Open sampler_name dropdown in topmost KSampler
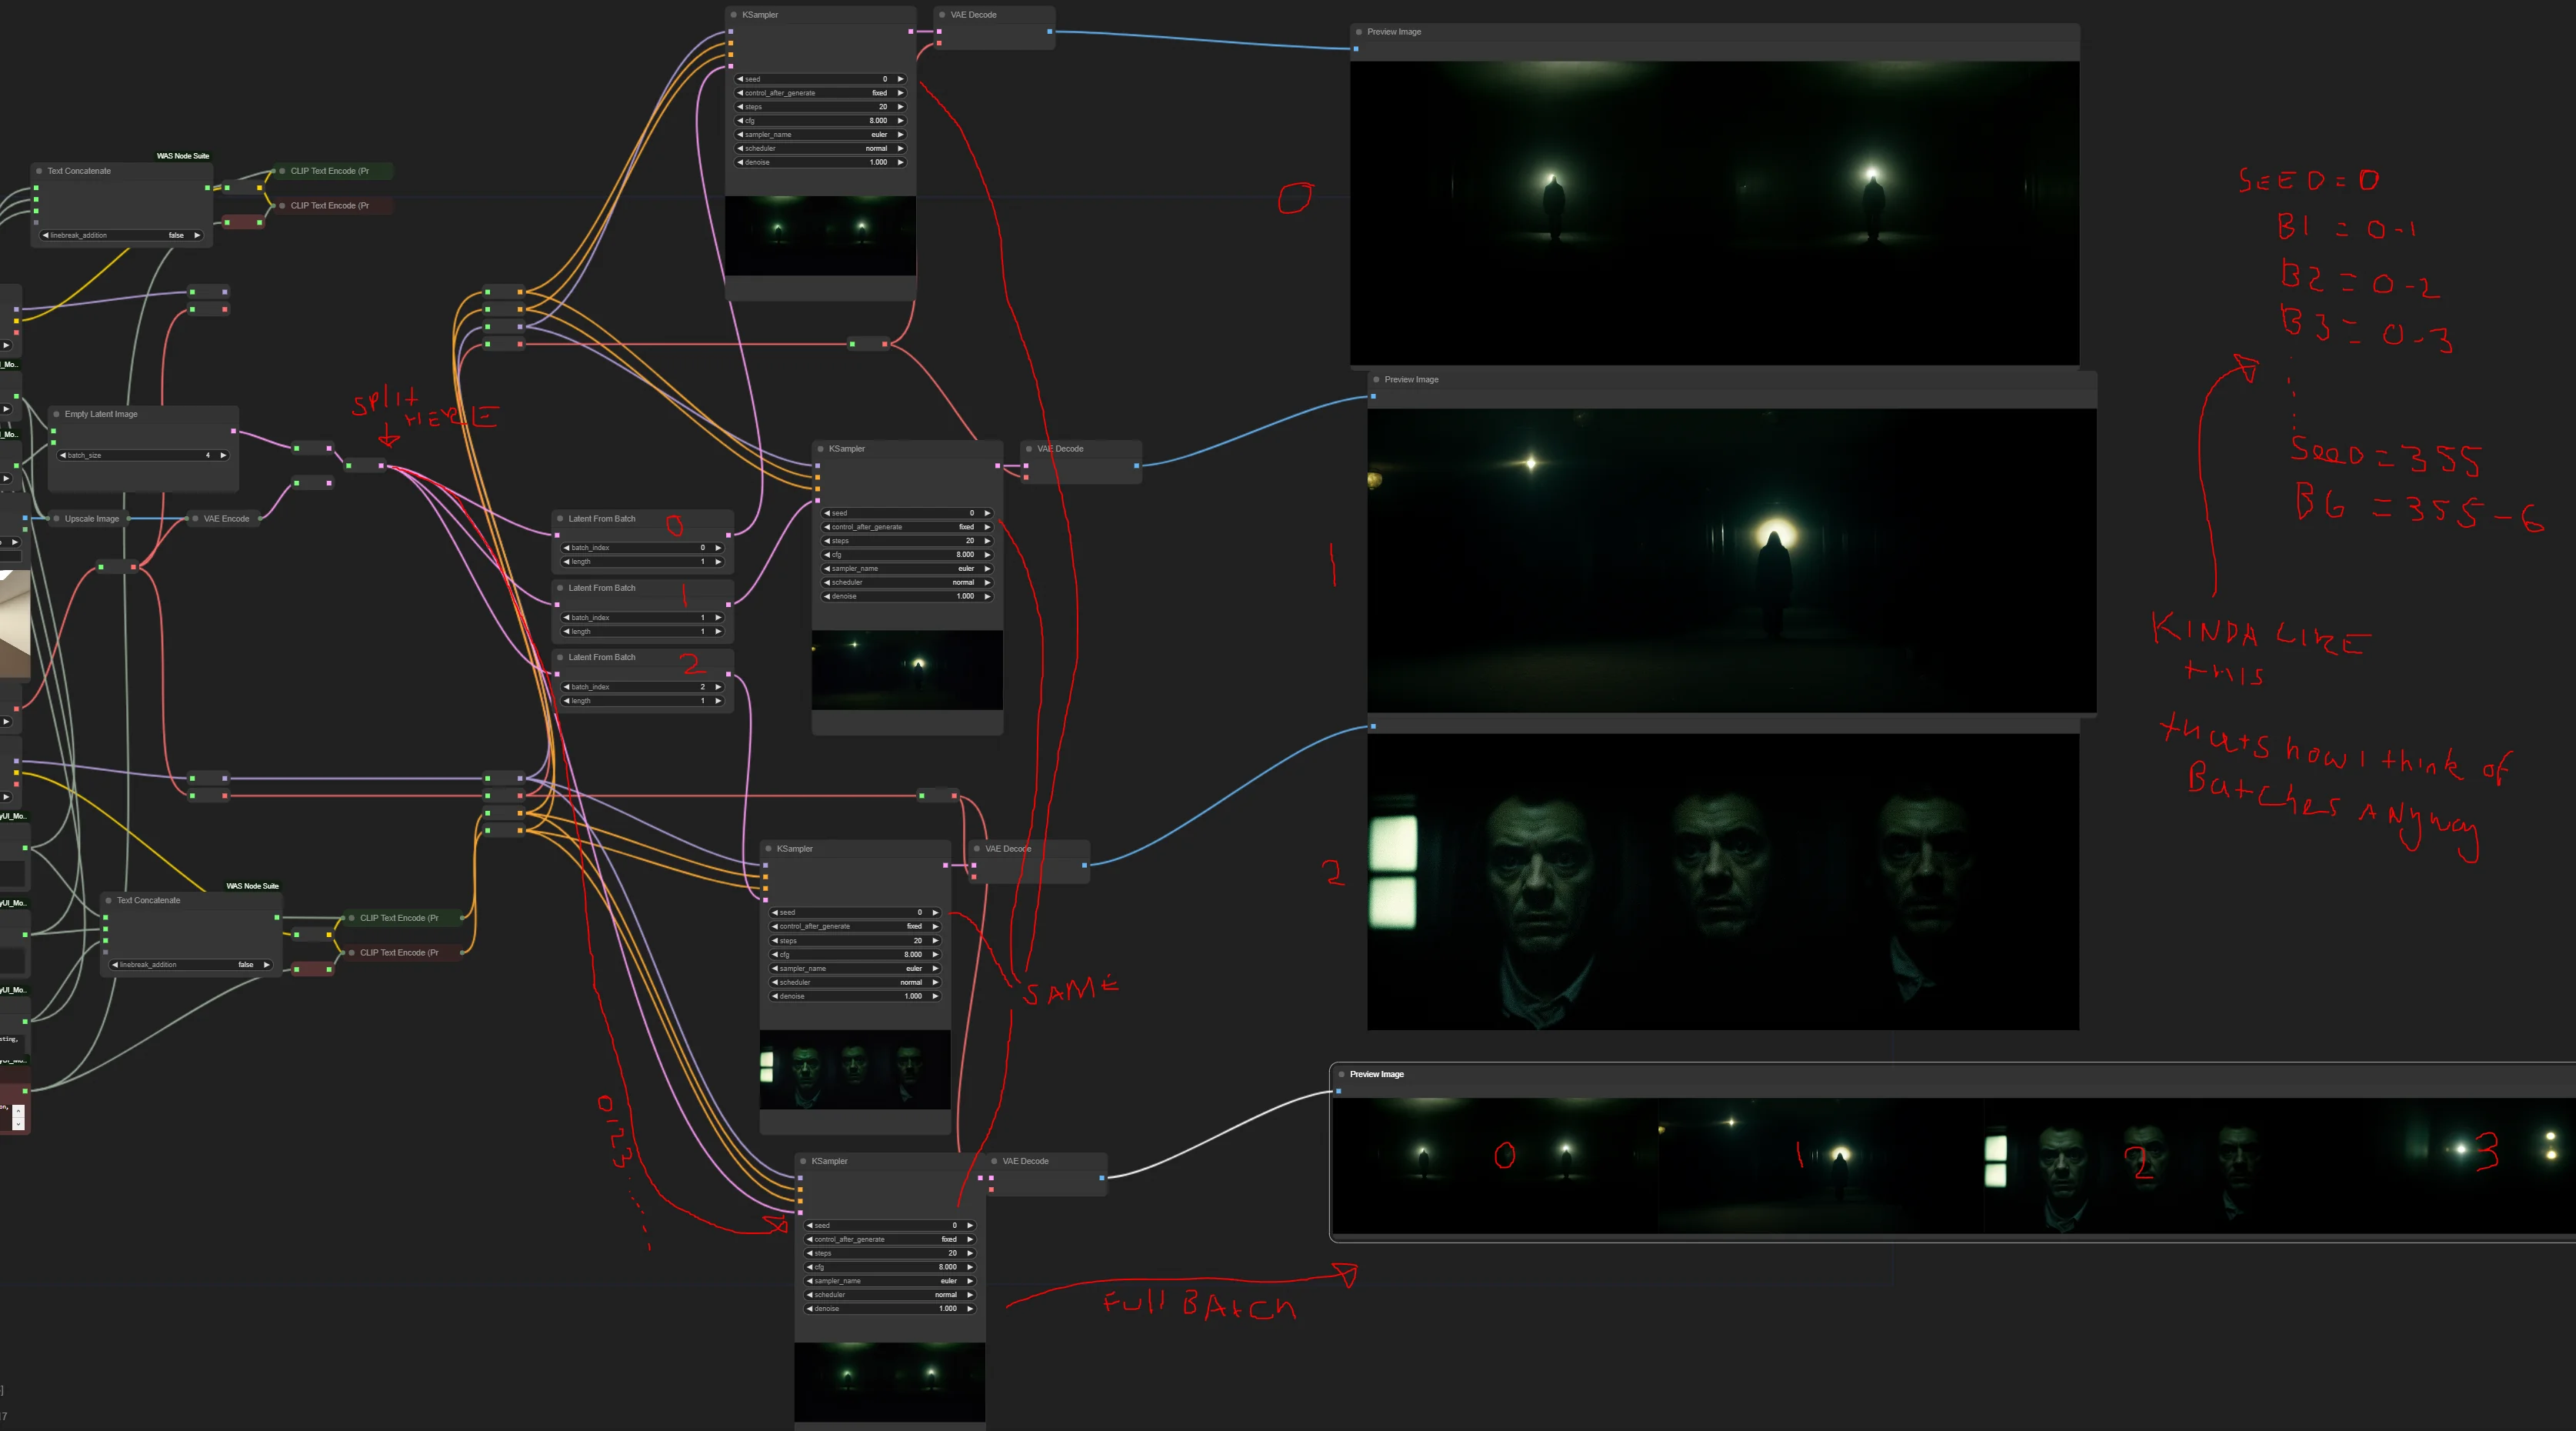2576x1431 pixels. 820,135
